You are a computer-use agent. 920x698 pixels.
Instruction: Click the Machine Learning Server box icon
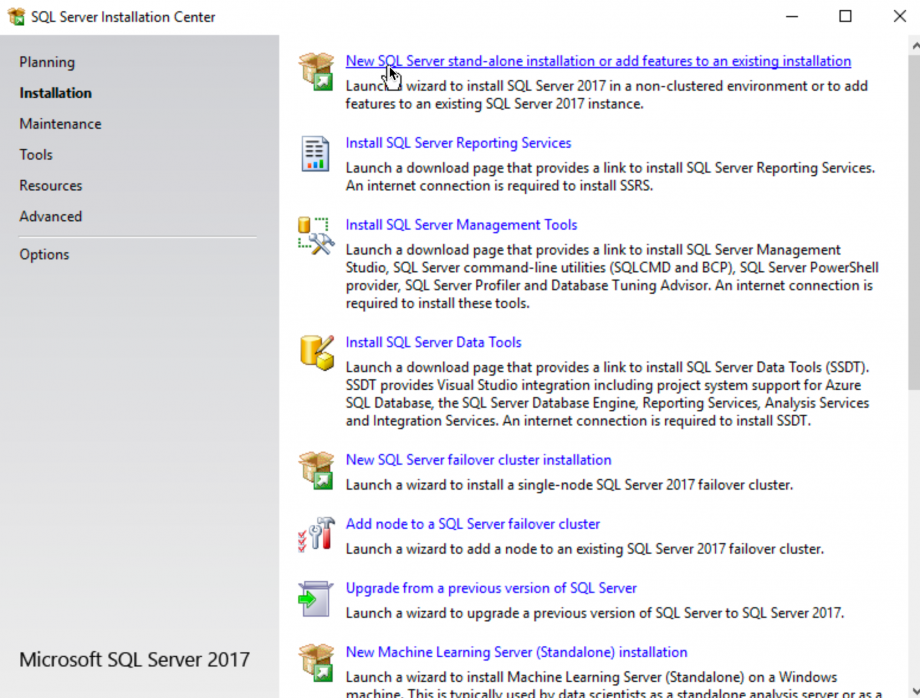(x=315, y=662)
